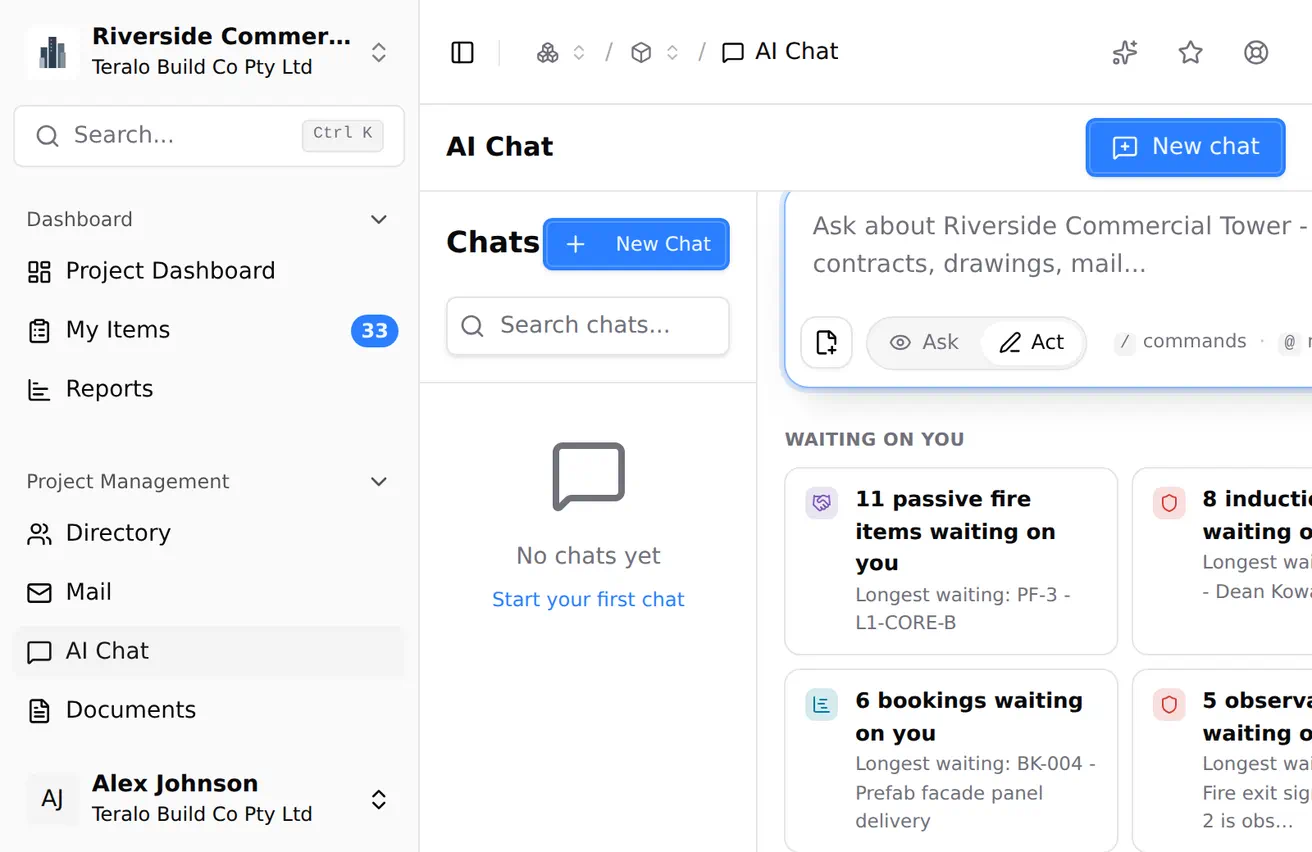Click the empty chat bubble icon
Screen dimensions: 1312x852
588,477
